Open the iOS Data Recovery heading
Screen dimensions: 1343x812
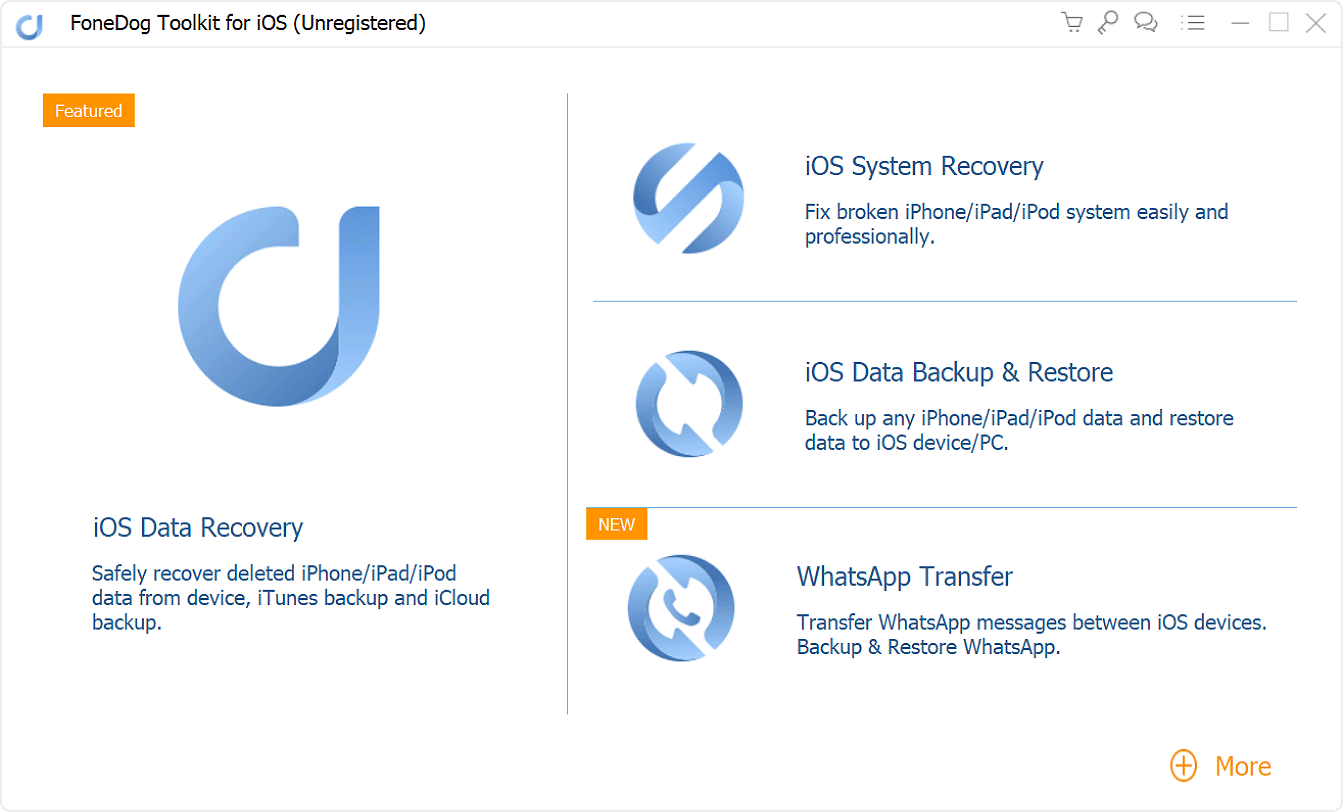point(198,527)
